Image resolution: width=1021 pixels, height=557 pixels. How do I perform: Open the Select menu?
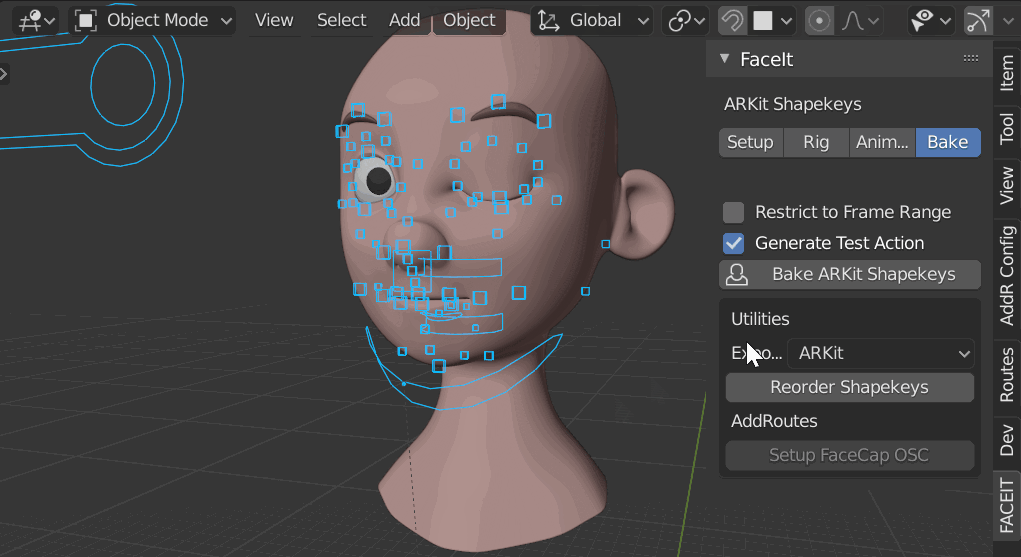click(x=342, y=20)
